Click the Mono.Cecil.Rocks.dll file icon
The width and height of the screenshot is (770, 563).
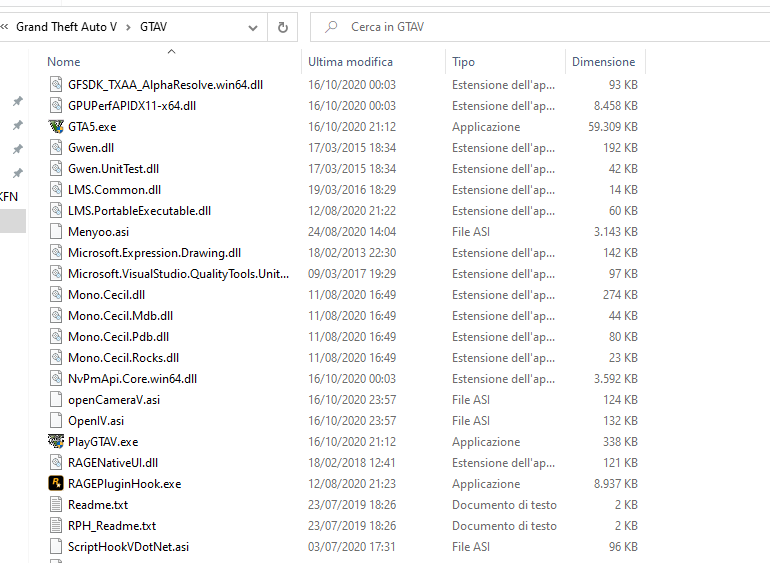56,358
